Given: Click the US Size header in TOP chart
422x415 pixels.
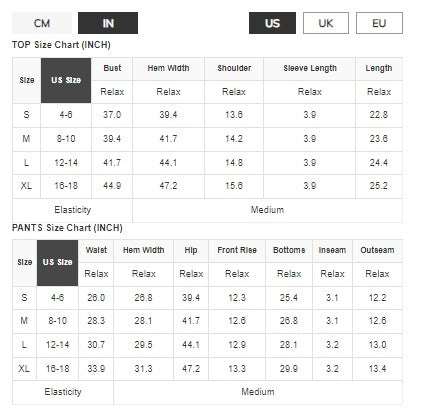Looking at the screenshot, I should [x=66, y=80].
